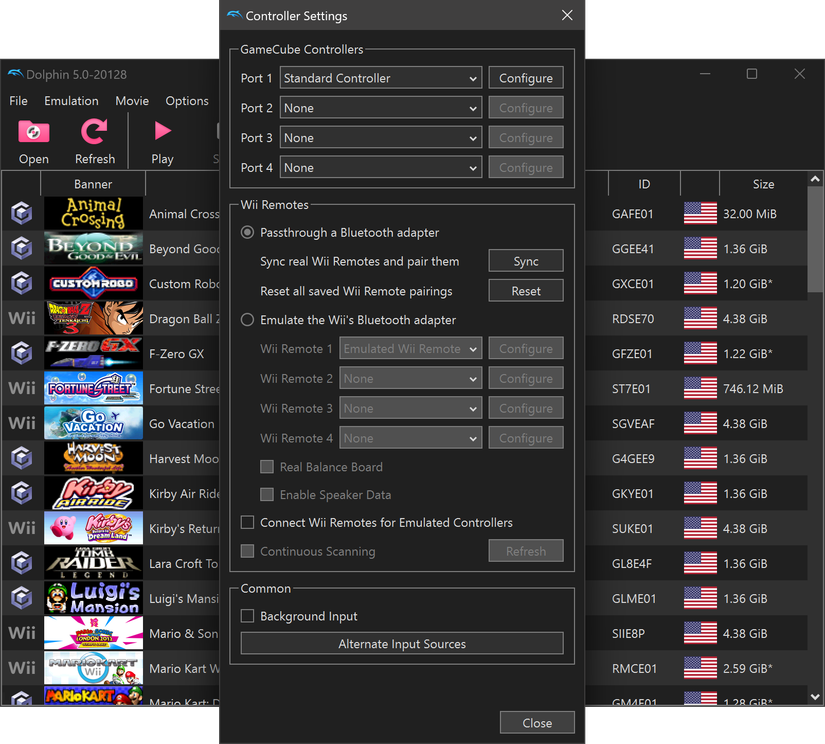The height and width of the screenshot is (744, 825).
Task: Open Port 2 controller dropdown
Action: click(381, 108)
